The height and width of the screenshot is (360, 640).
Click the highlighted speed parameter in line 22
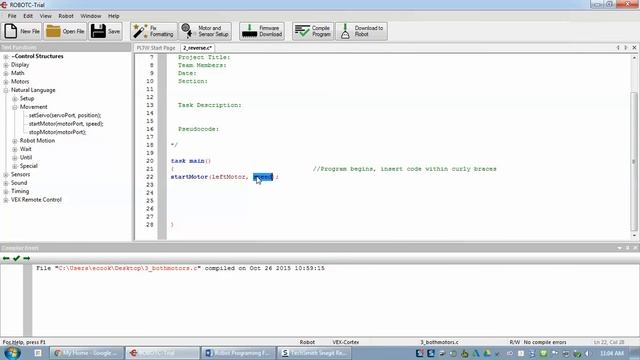(263, 177)
